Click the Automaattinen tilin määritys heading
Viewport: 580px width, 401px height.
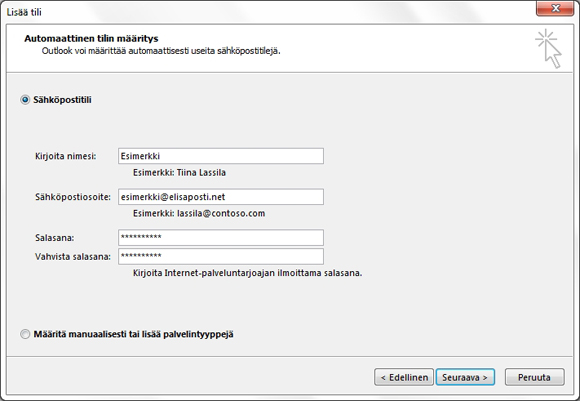[91, 38]
